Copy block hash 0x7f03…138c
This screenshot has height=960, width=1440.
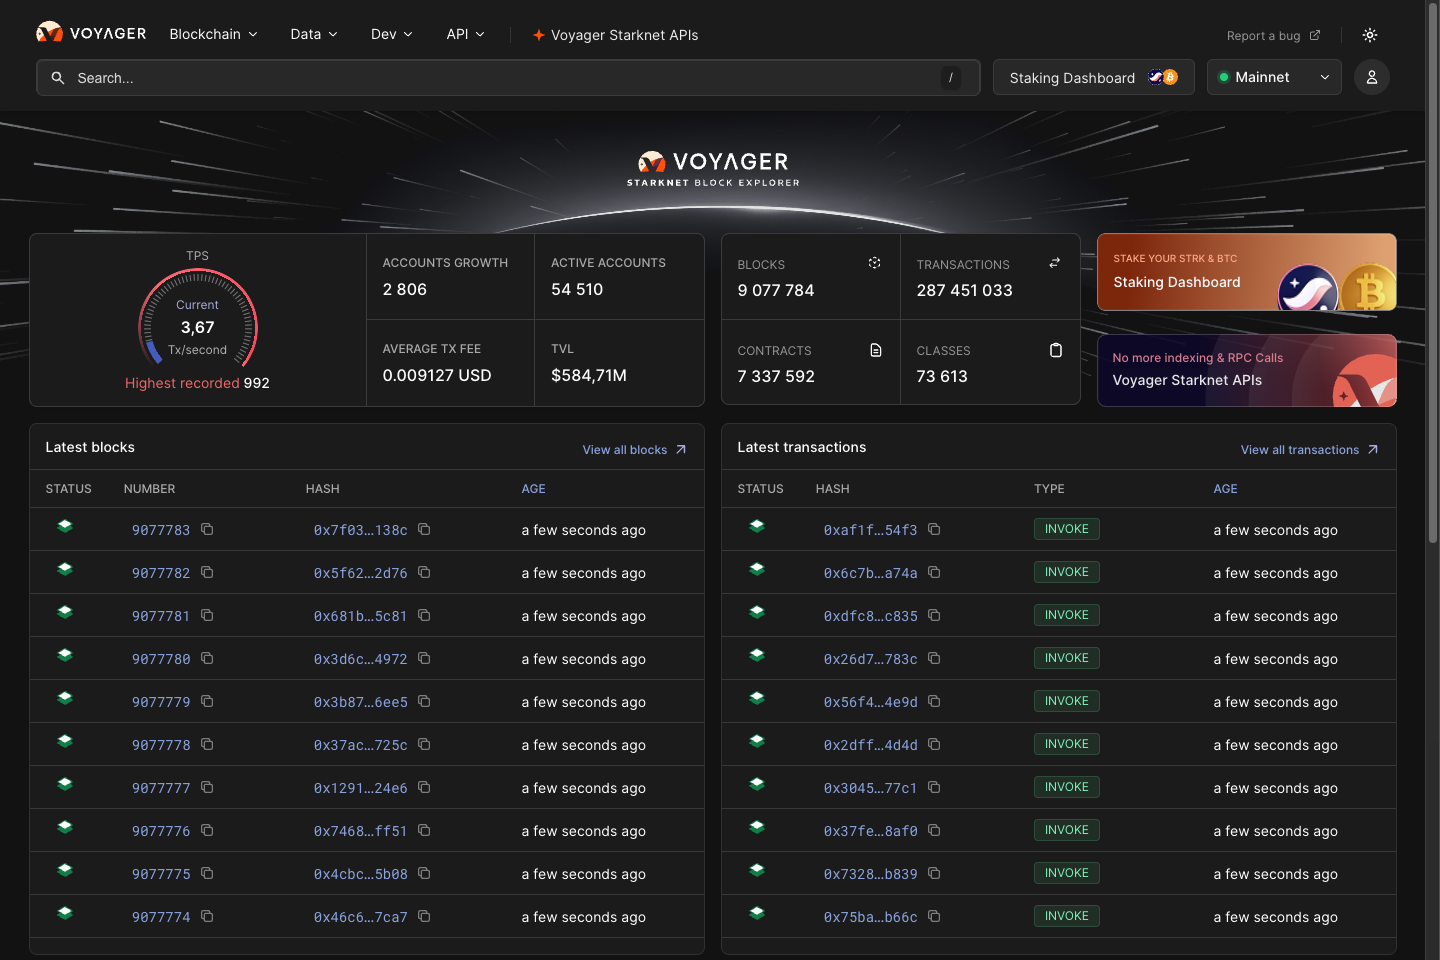point(424,529)
